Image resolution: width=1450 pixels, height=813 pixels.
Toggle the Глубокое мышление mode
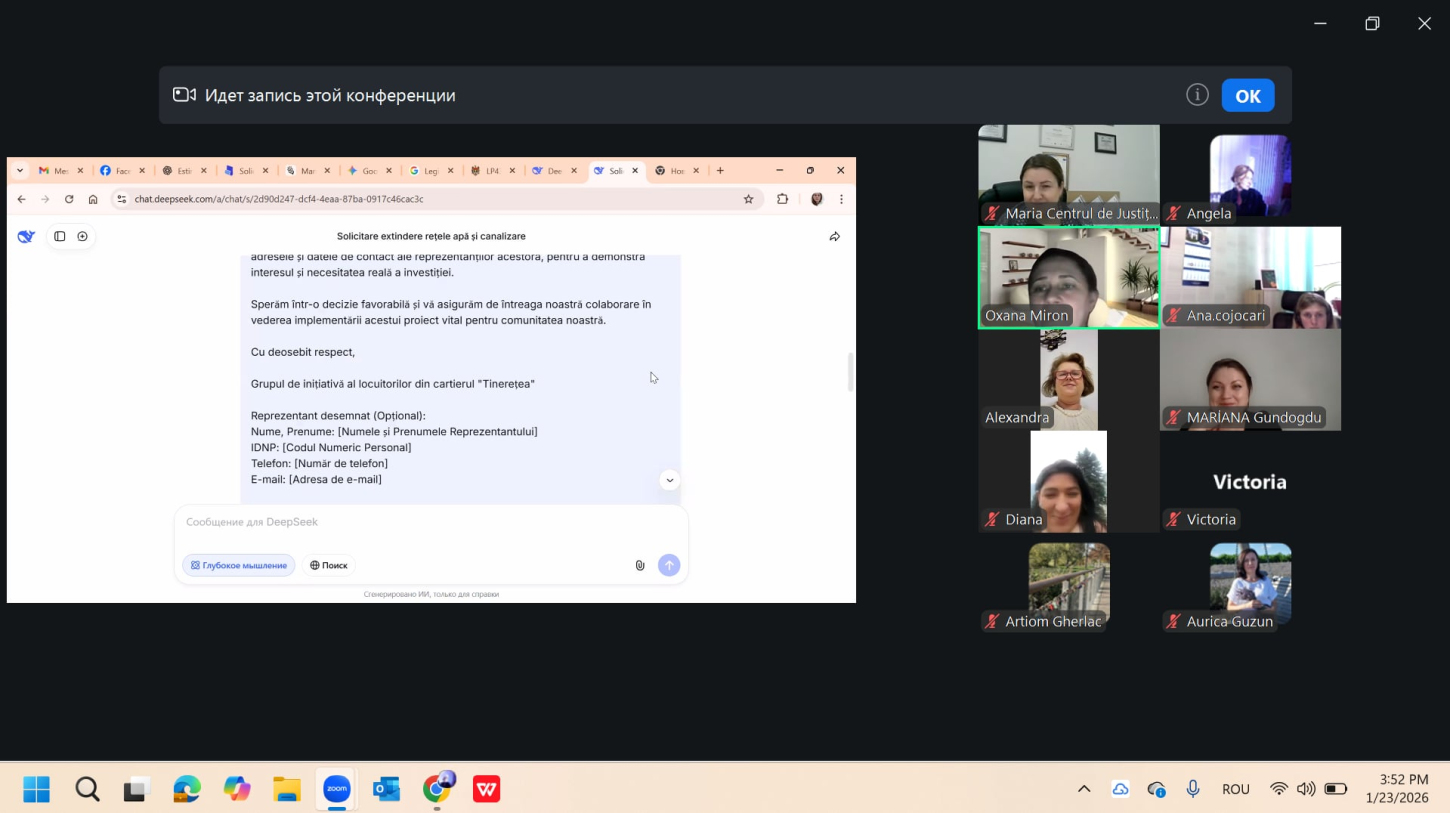239,565
